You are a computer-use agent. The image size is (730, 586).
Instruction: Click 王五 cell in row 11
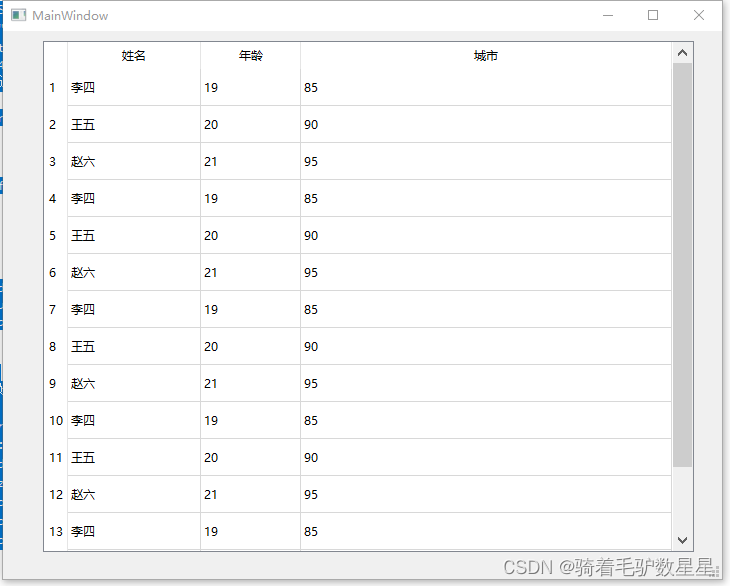pyautogui.click(x=134, y=458)
